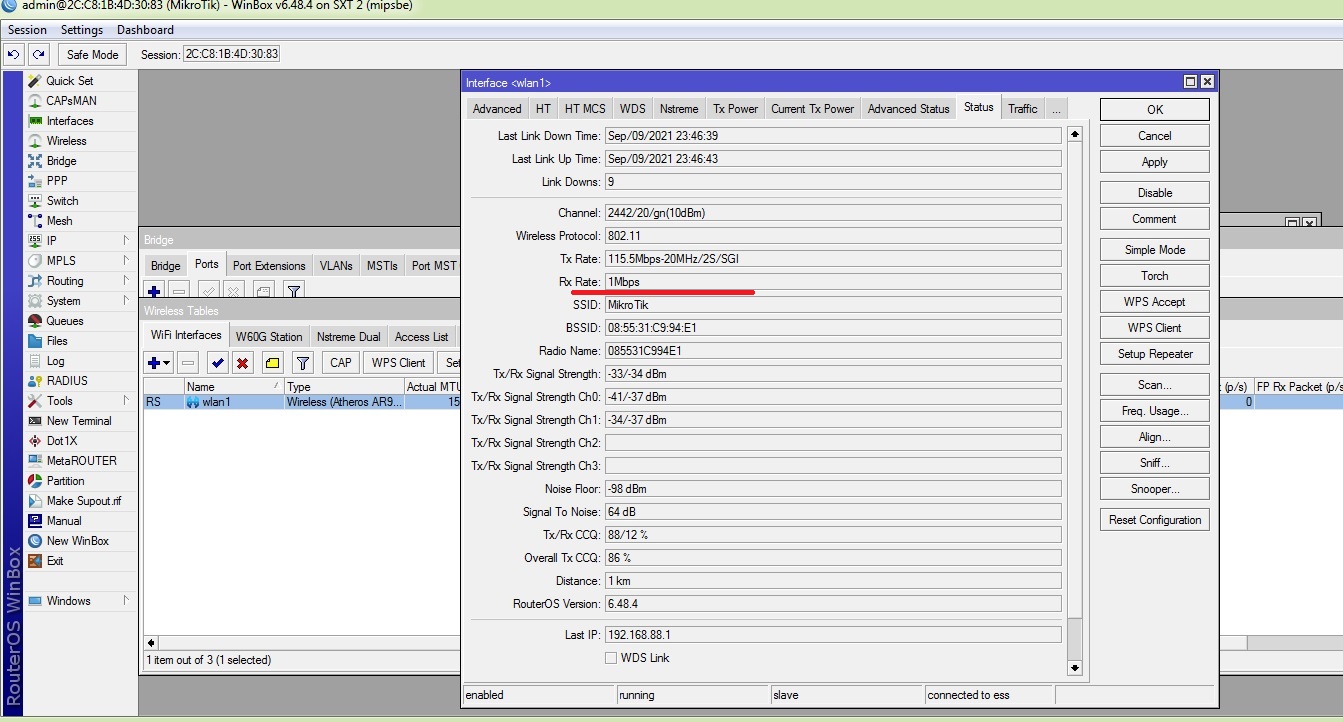Click the OK button

pyautogui.click(x=1155, y=110)
